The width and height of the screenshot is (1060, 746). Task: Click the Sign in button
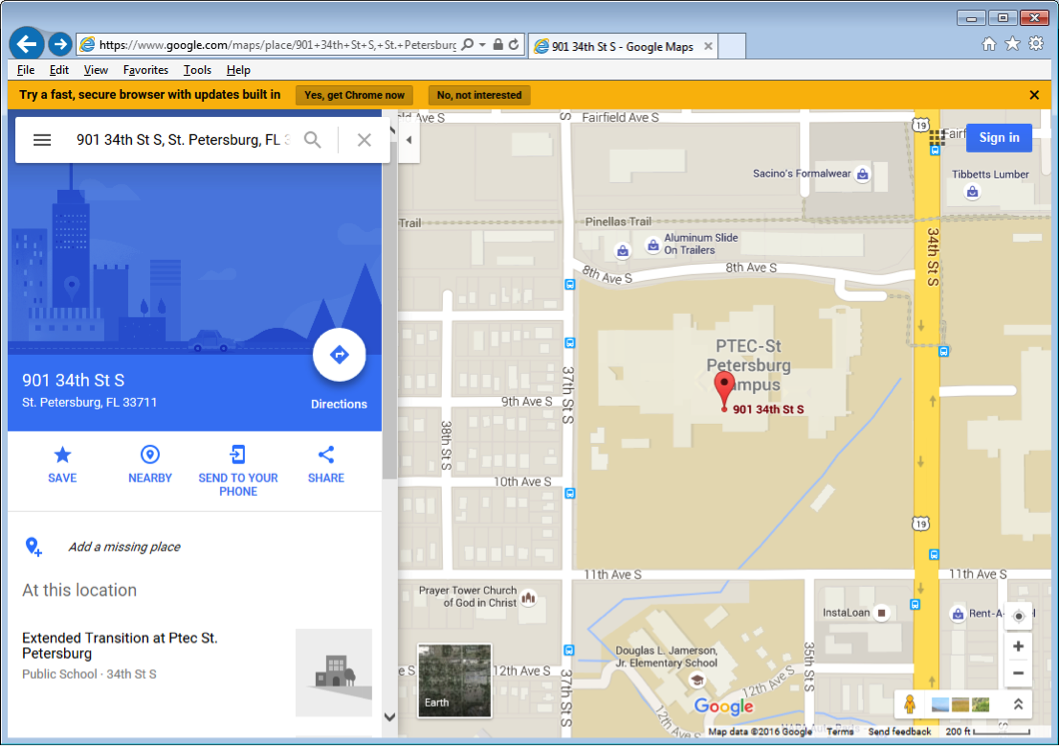tap(999, 138)
